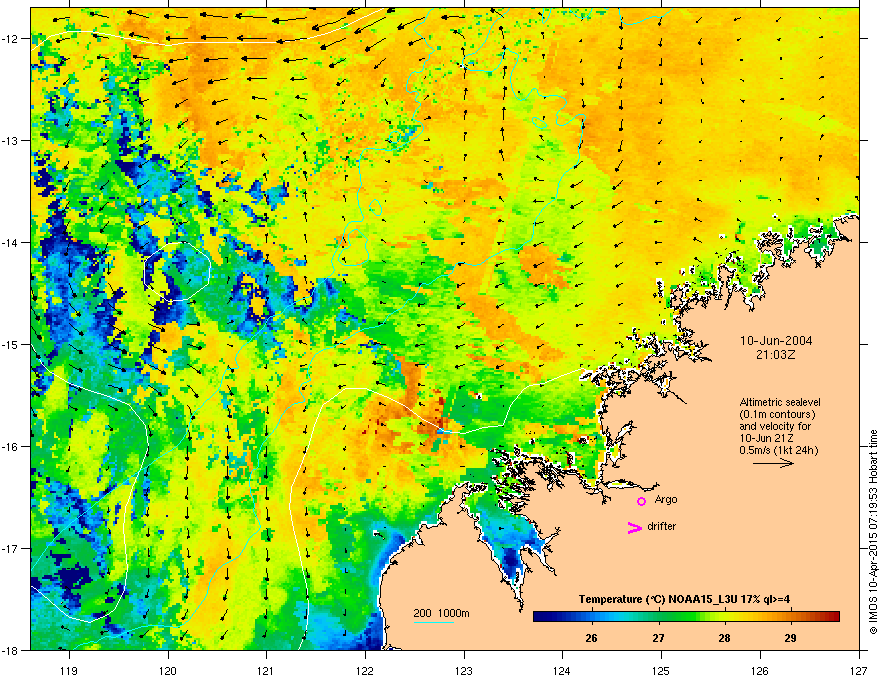
Task: Click the magenta drifter arrowhead legend symbol
Action: coord(634,527)
